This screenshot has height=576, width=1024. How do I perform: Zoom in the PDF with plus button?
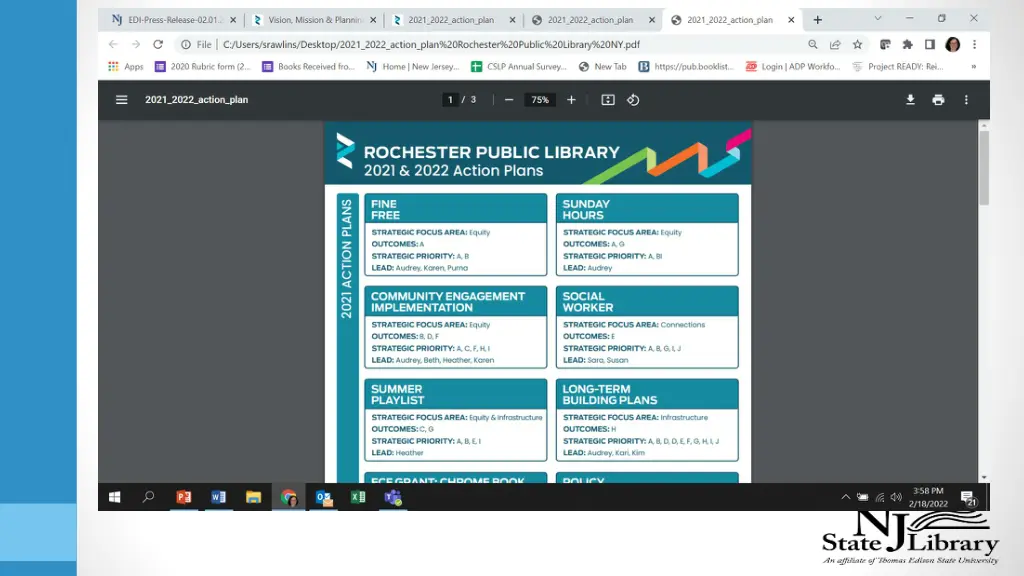click(x=571, y=100)
